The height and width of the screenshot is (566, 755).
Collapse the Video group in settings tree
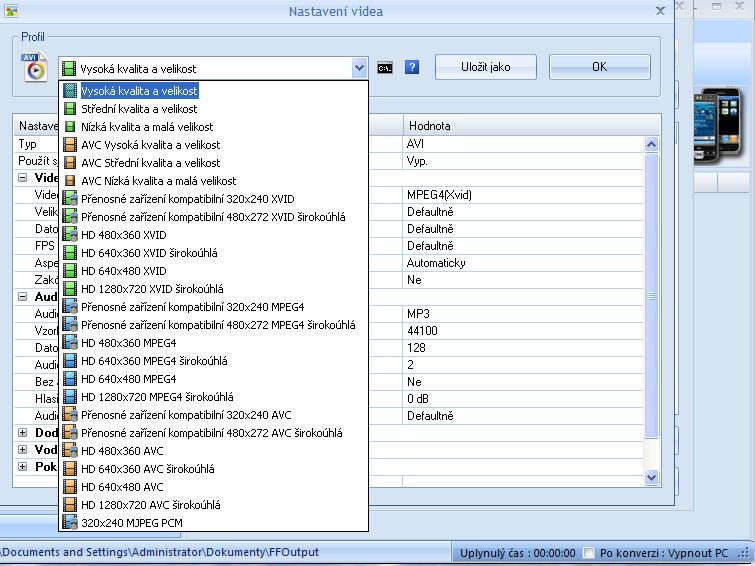click(x=23, y=178)
